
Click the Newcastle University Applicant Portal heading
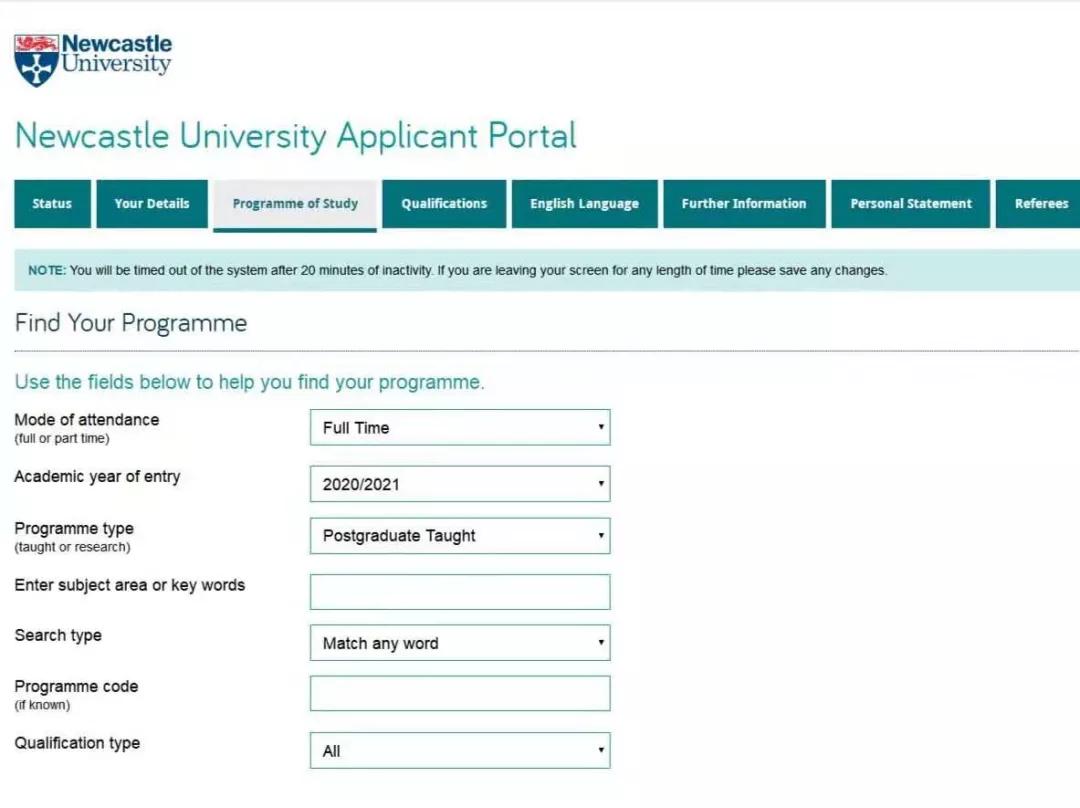point(296,136)
